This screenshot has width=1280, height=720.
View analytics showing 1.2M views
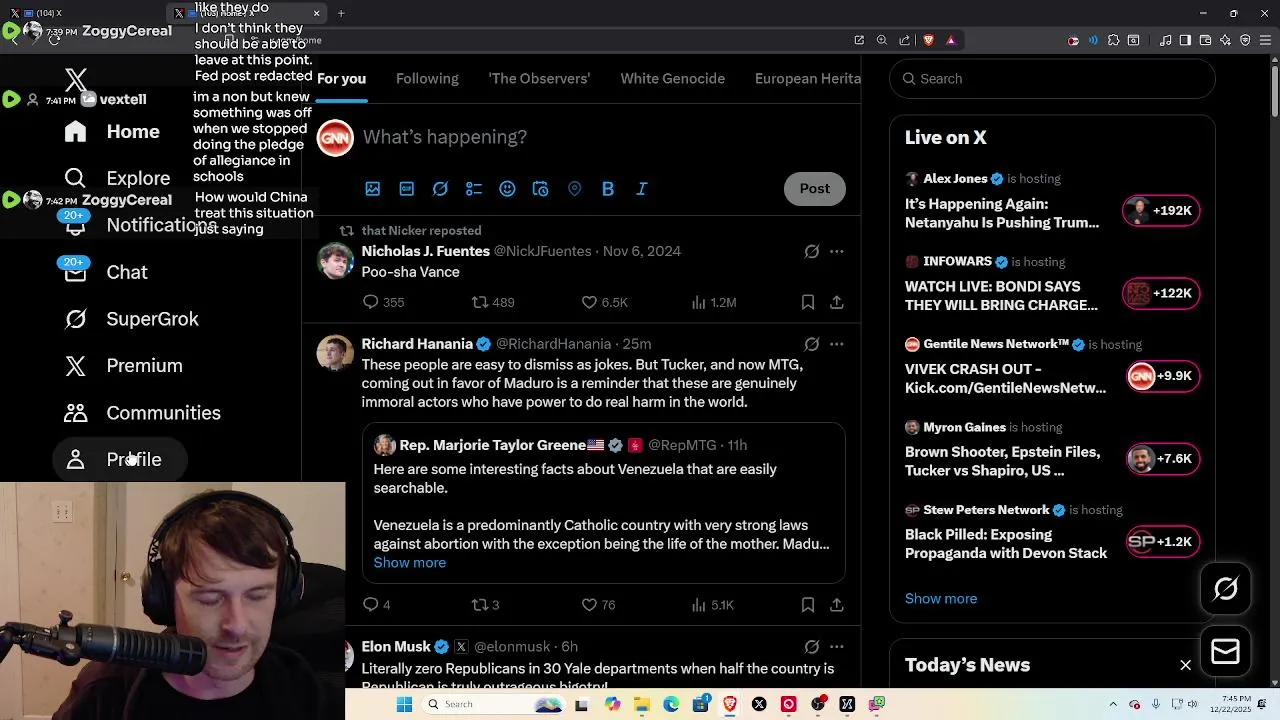[x=714, y=302]
